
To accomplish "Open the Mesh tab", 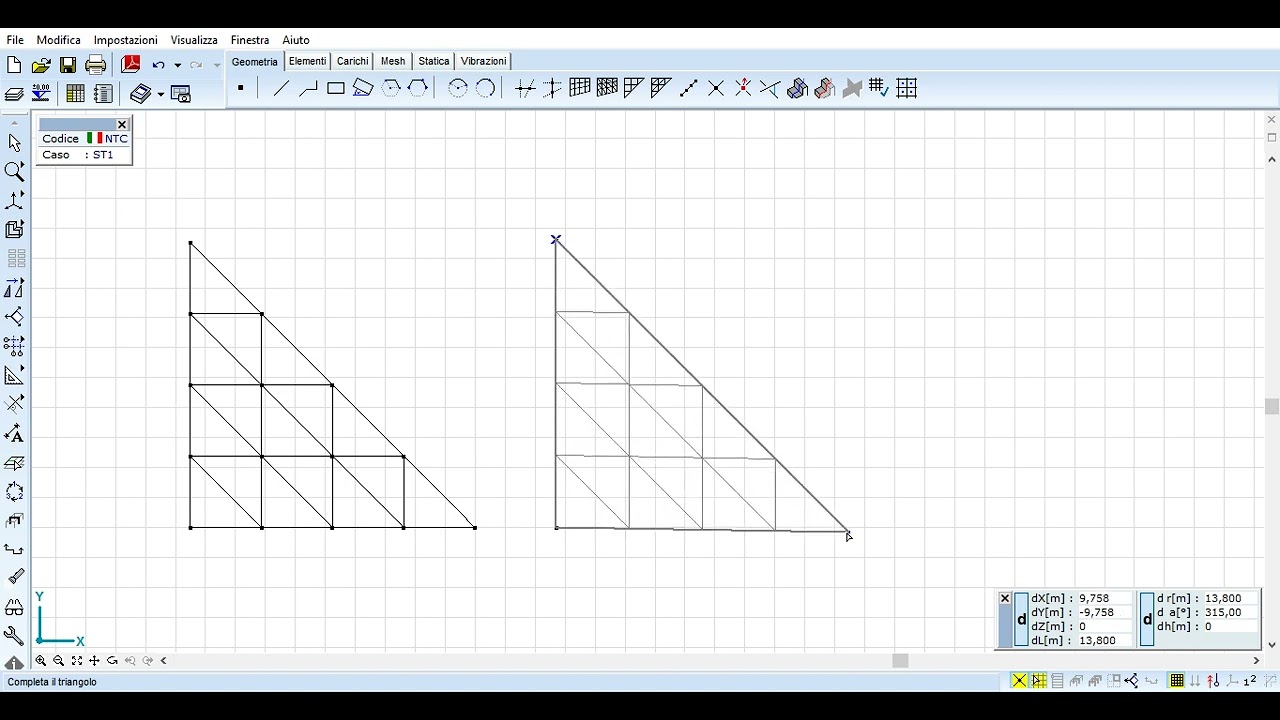I will coord(393,61).
